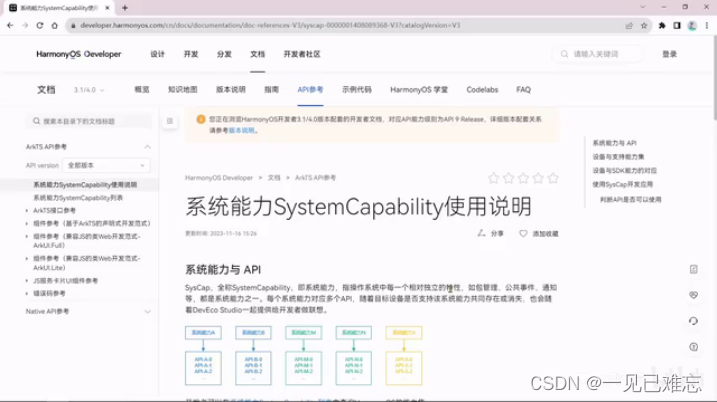
Task: Jump to 使用SysCap开发应用 in outline
Action: point(623,184)
